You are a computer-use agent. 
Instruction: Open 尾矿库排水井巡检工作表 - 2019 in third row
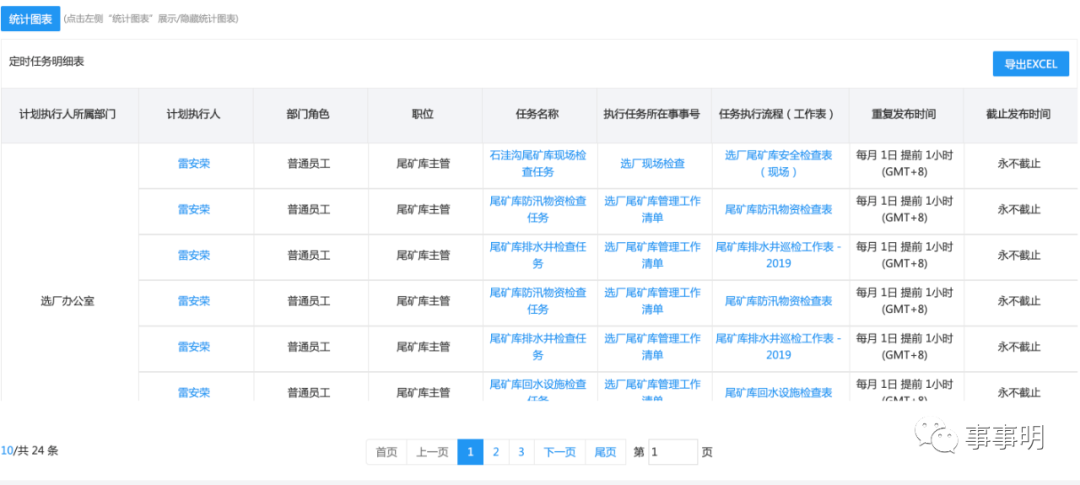(778, 255)
